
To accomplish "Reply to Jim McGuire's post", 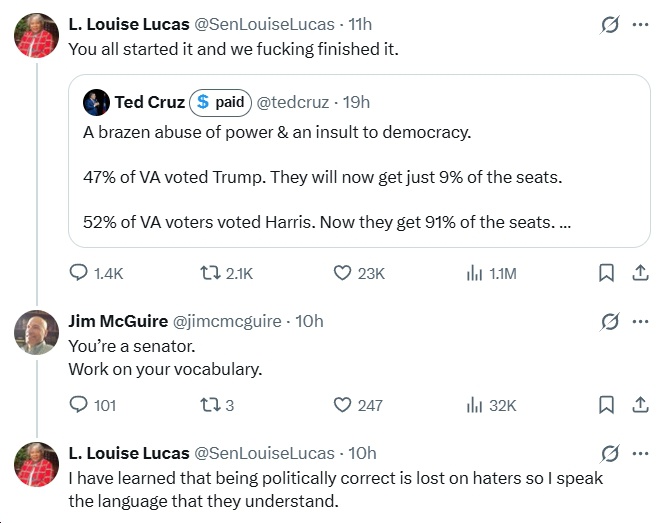I will (80, 405).
